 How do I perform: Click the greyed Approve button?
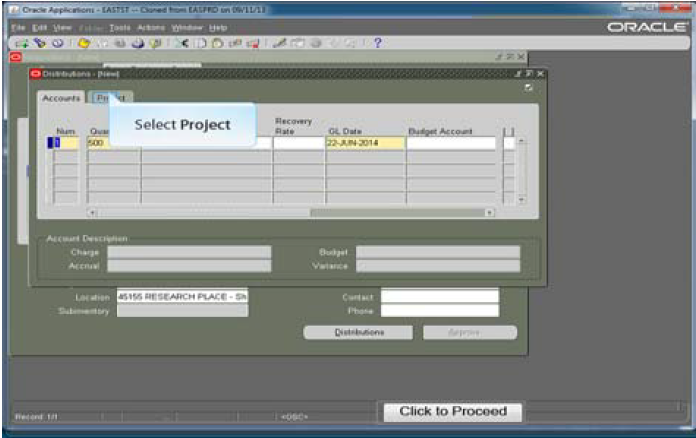coord(470,332)
